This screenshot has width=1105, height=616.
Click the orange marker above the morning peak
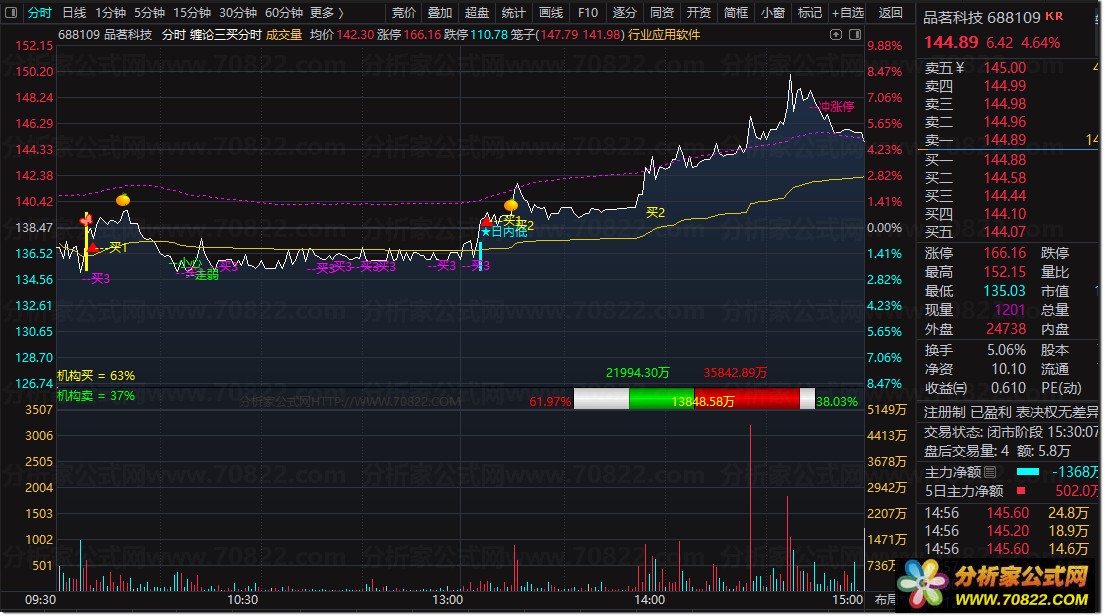pyautogui.click(x=123, y=200)
